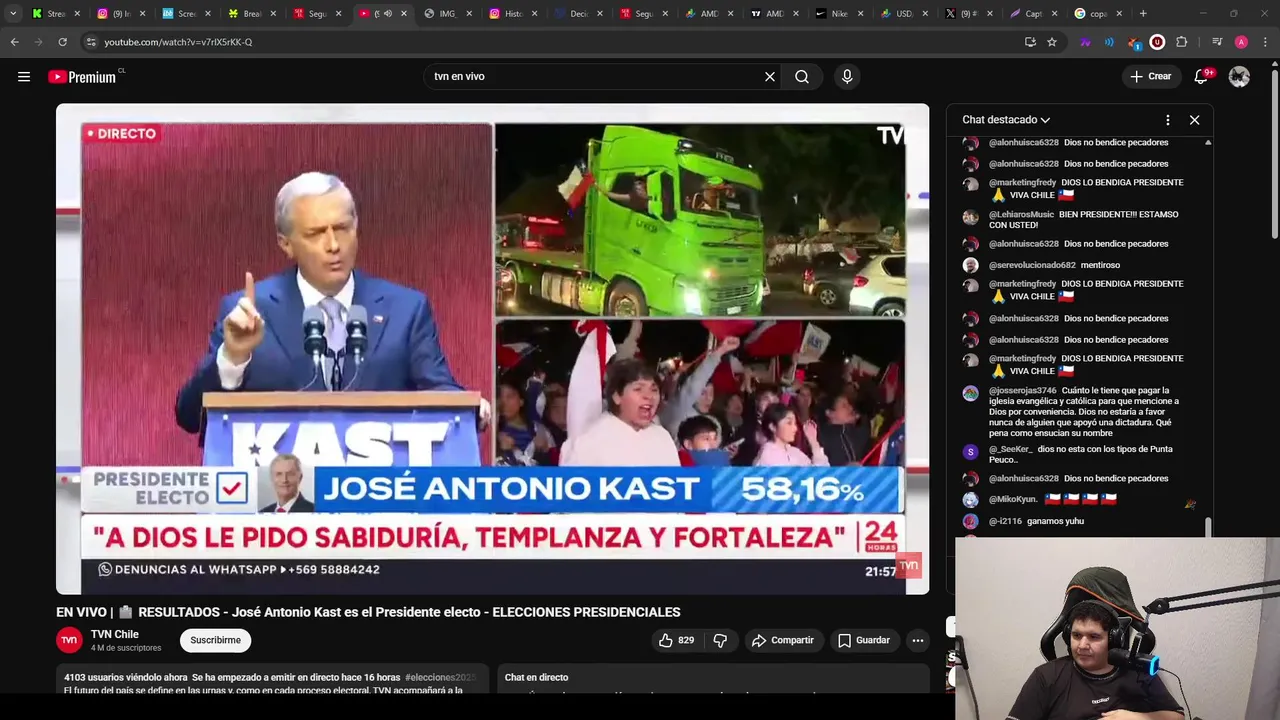Expand the Chat destacado dropdown
This screenshot has height=720, width=1280.
click(1006, 120)
